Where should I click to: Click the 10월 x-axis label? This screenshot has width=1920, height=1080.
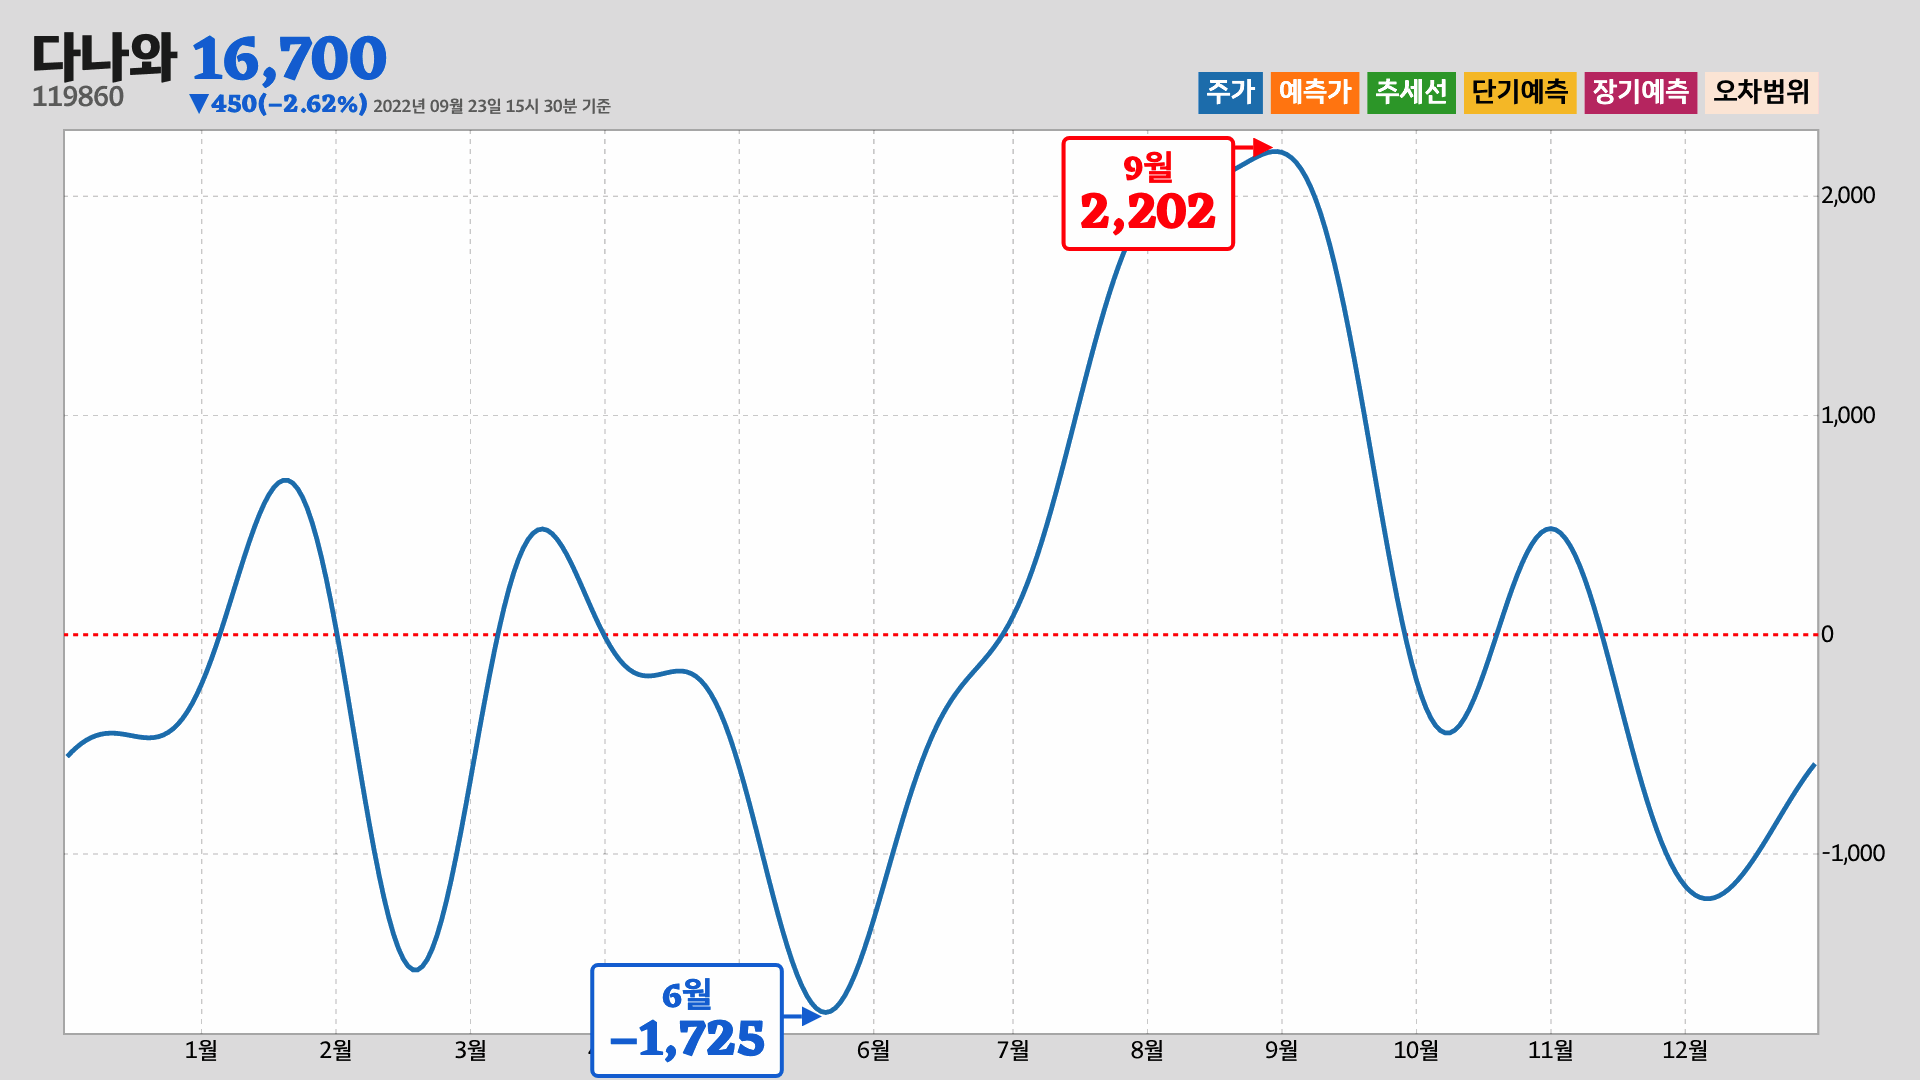click(1416, 1050)
